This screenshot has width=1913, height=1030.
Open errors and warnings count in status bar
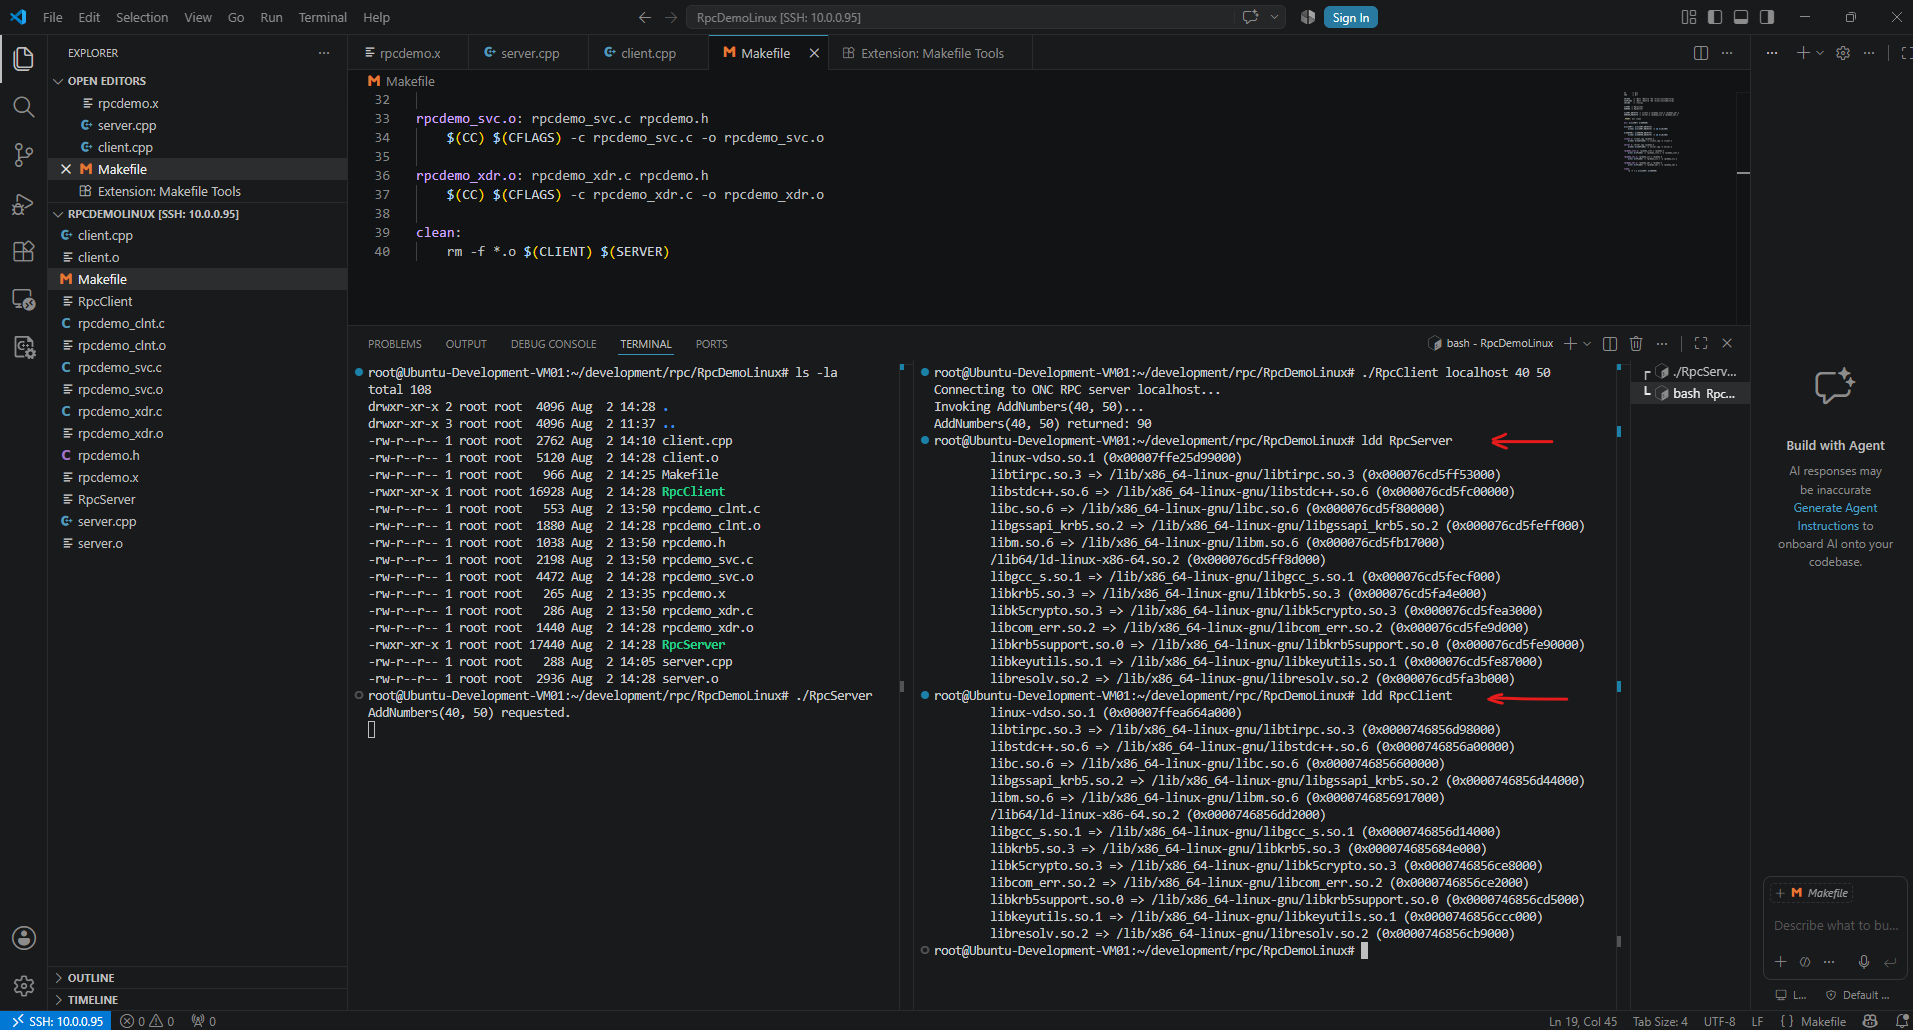147,1021
